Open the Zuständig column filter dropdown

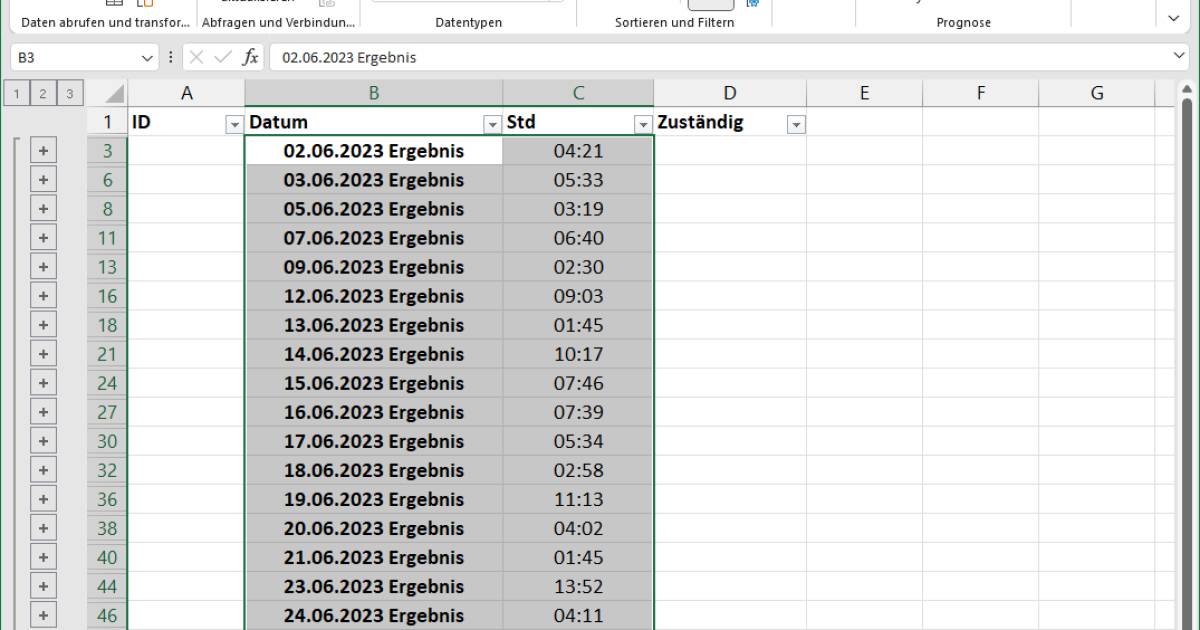pyautogui.click(x=796, y=123)
